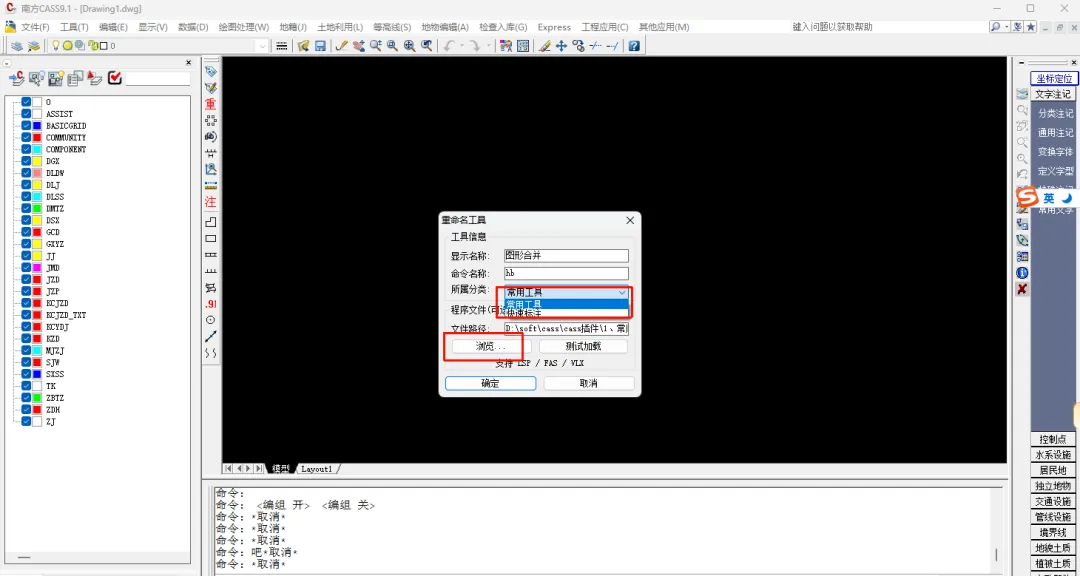Viewport: 1080px width, 576px height.
Task: Open the Undo history dropdown arrow
Action: coord(460,46)
